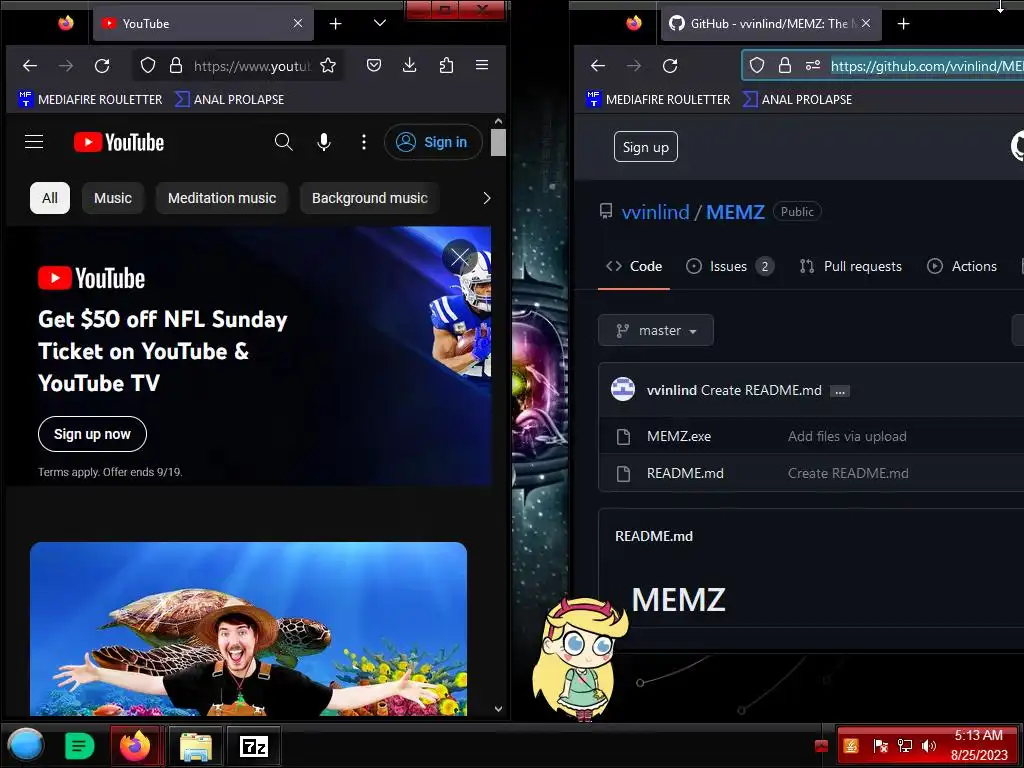Open Firefox hamburger application menu
Image resolution: width=1024 pixels, height=768 pixels.
pos(482,65)
